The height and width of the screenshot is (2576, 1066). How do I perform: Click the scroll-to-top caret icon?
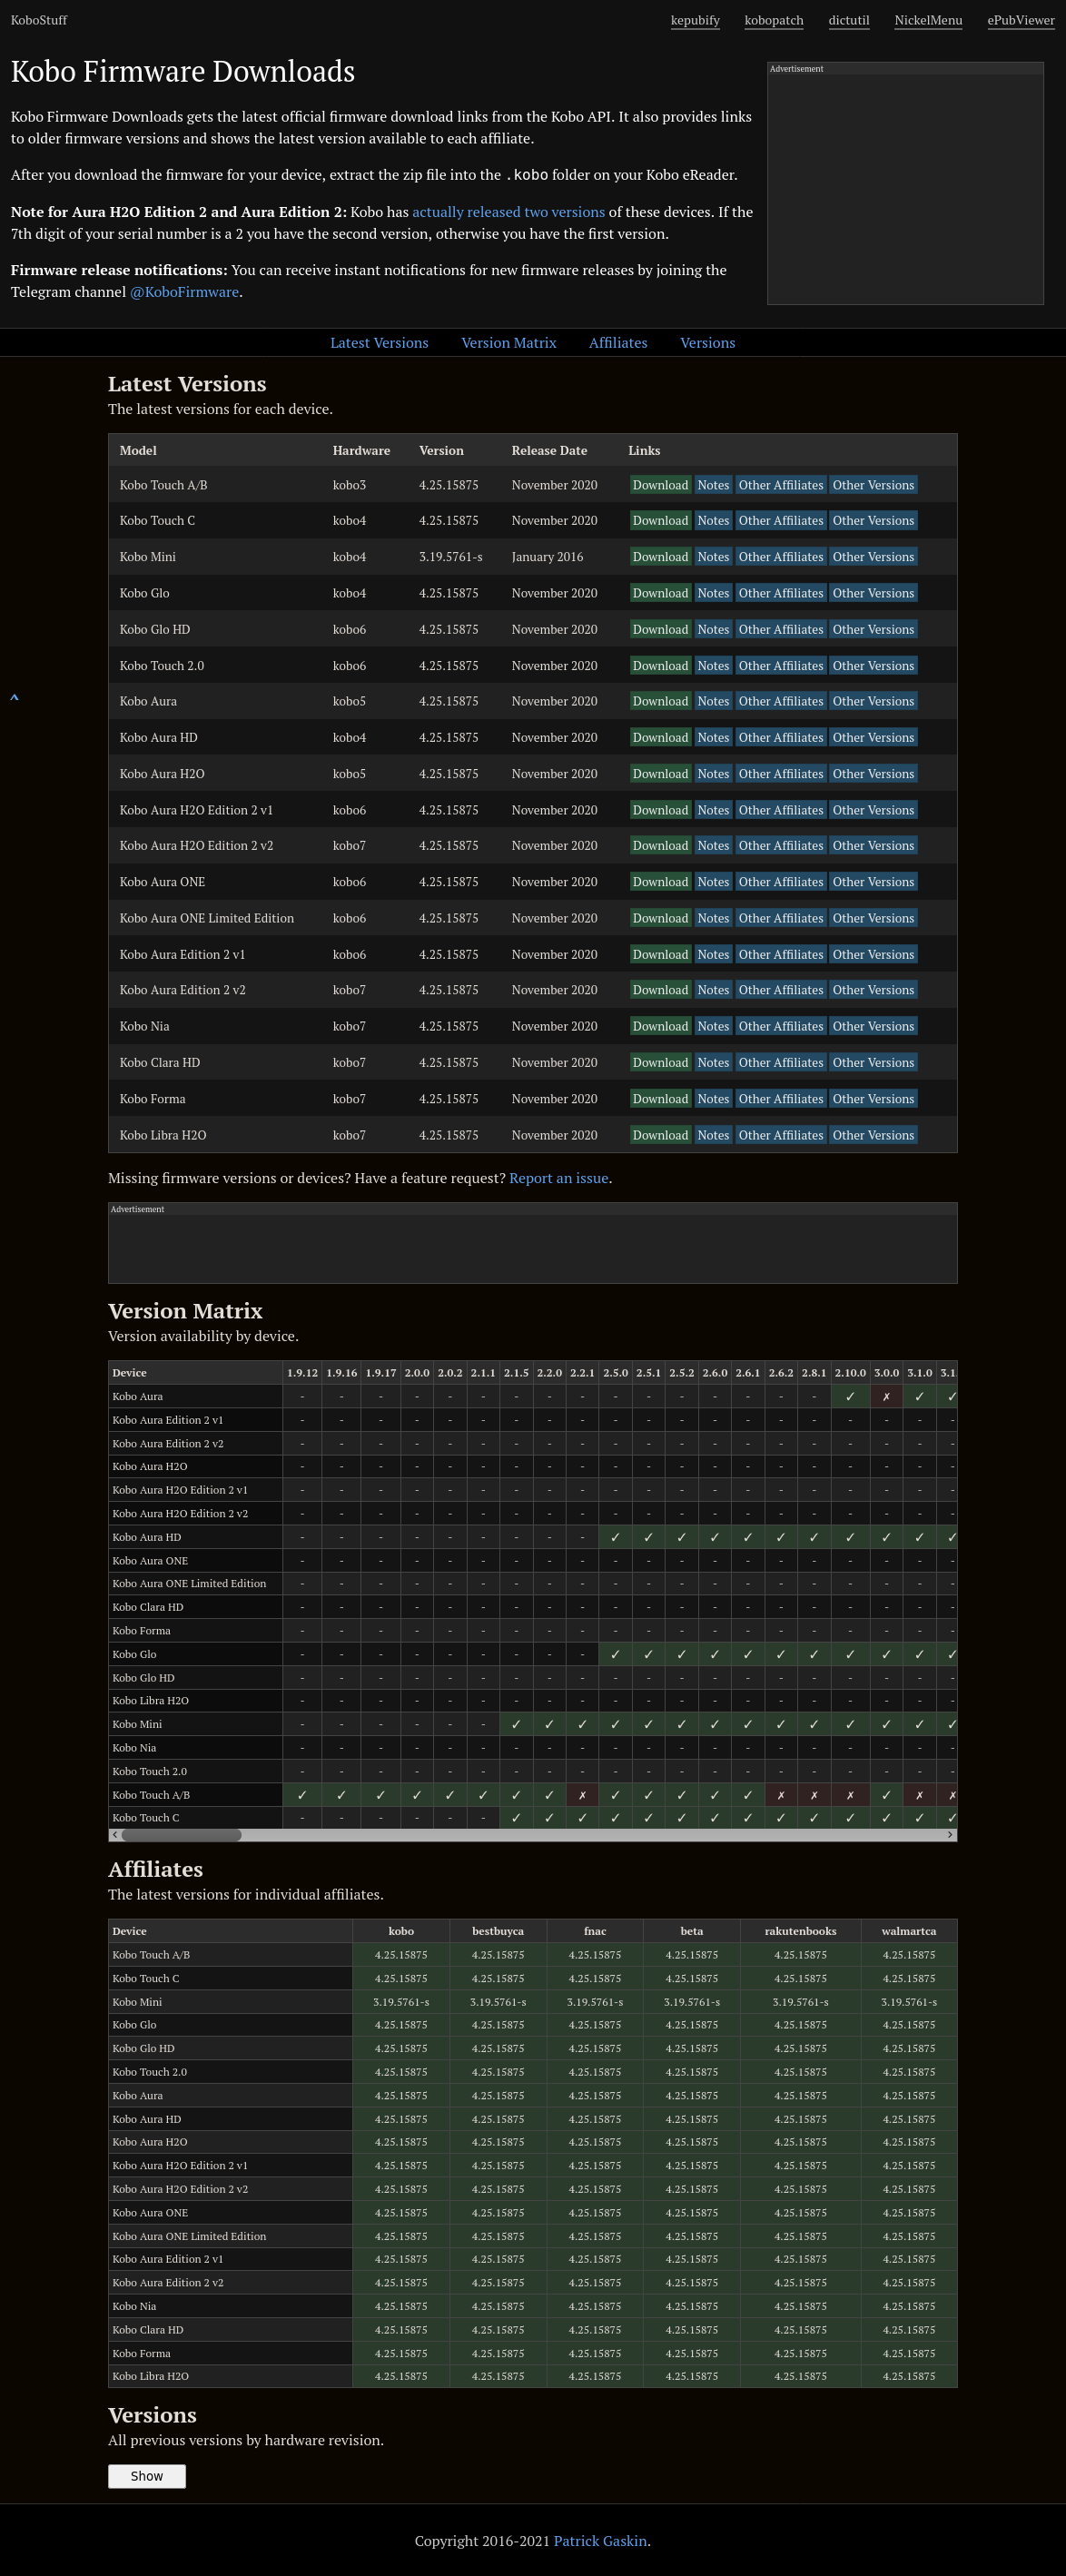point(14,697)
